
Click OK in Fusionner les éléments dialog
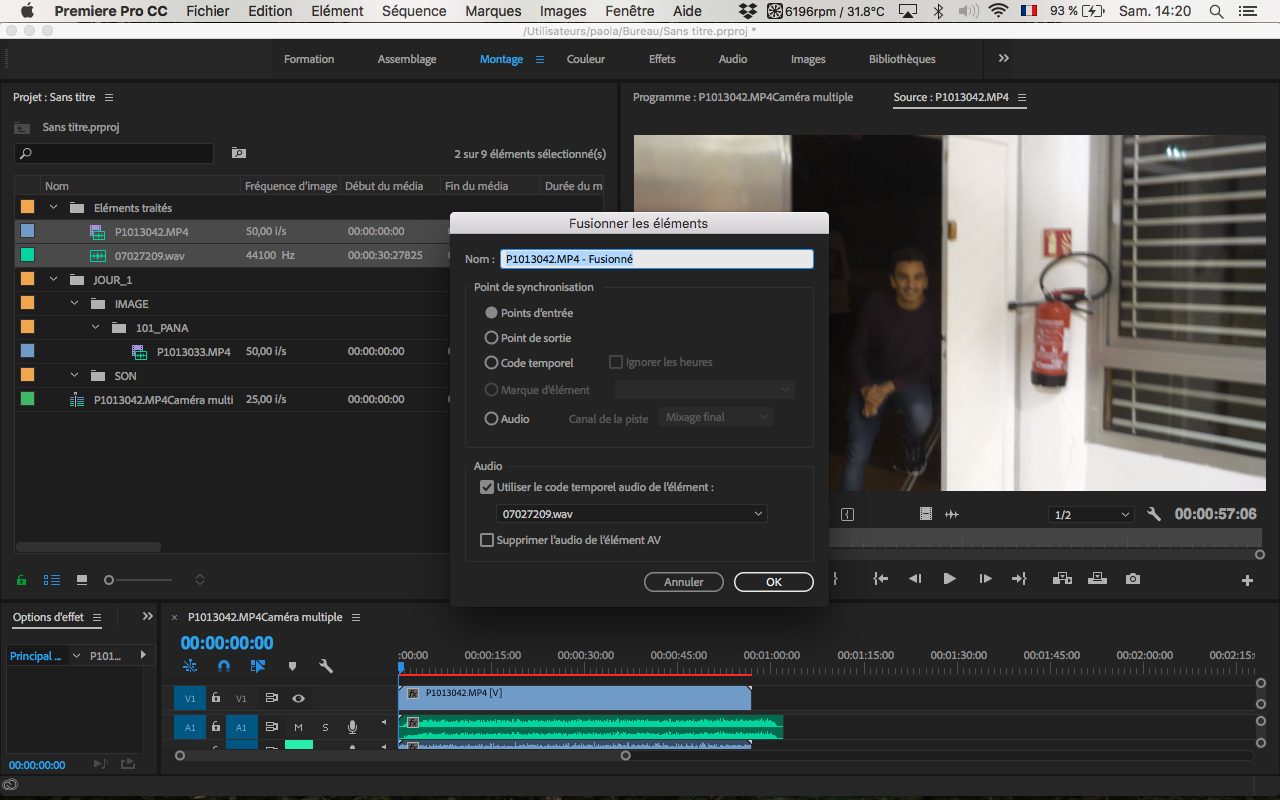pos(774,582)
